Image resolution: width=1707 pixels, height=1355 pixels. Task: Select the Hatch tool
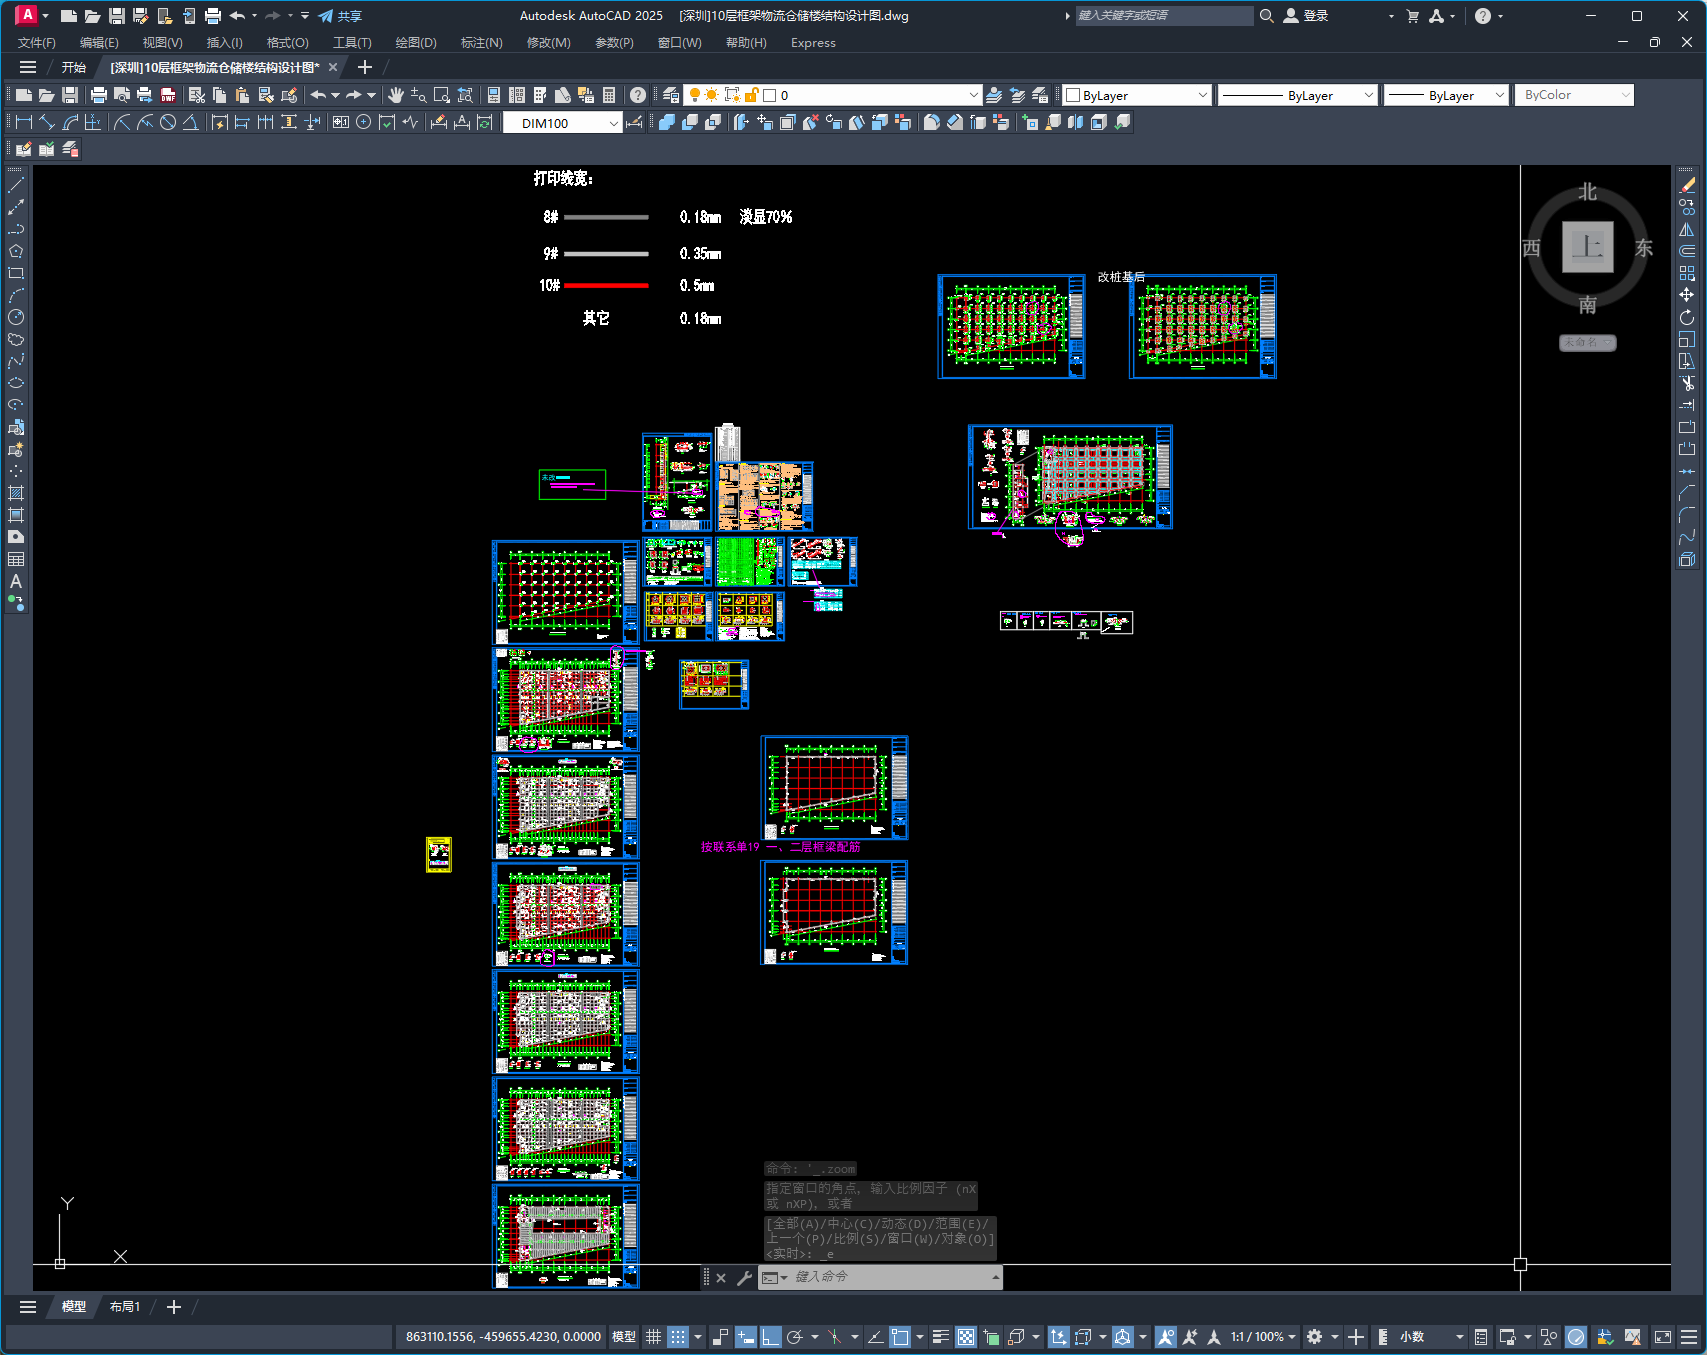click(16, 493)
